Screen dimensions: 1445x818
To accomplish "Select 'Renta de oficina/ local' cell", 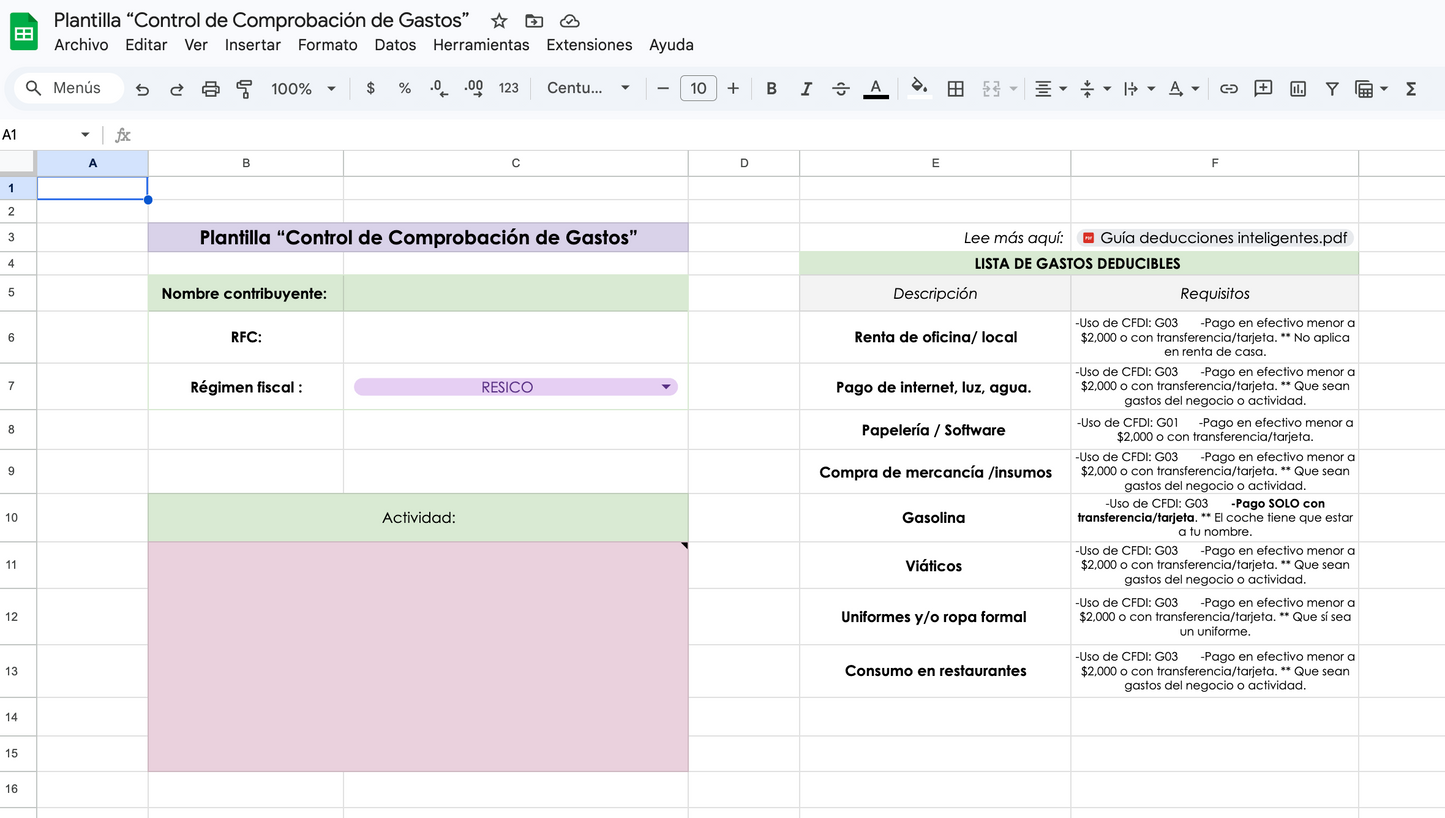I will click(934, 337).
